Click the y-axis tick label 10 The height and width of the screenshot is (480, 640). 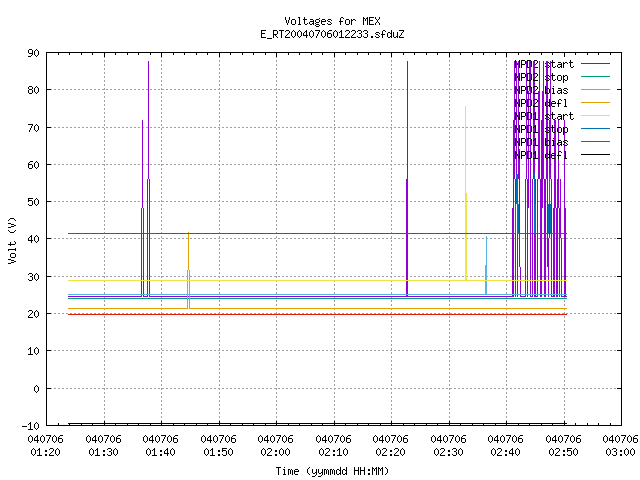coord(33,351)
